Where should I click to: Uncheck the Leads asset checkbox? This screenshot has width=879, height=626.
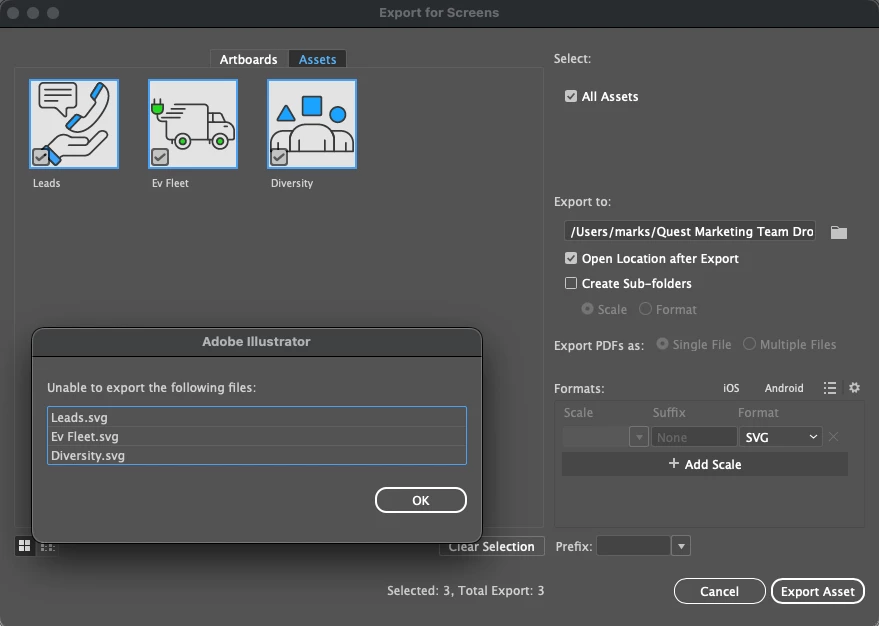(40, 157)
